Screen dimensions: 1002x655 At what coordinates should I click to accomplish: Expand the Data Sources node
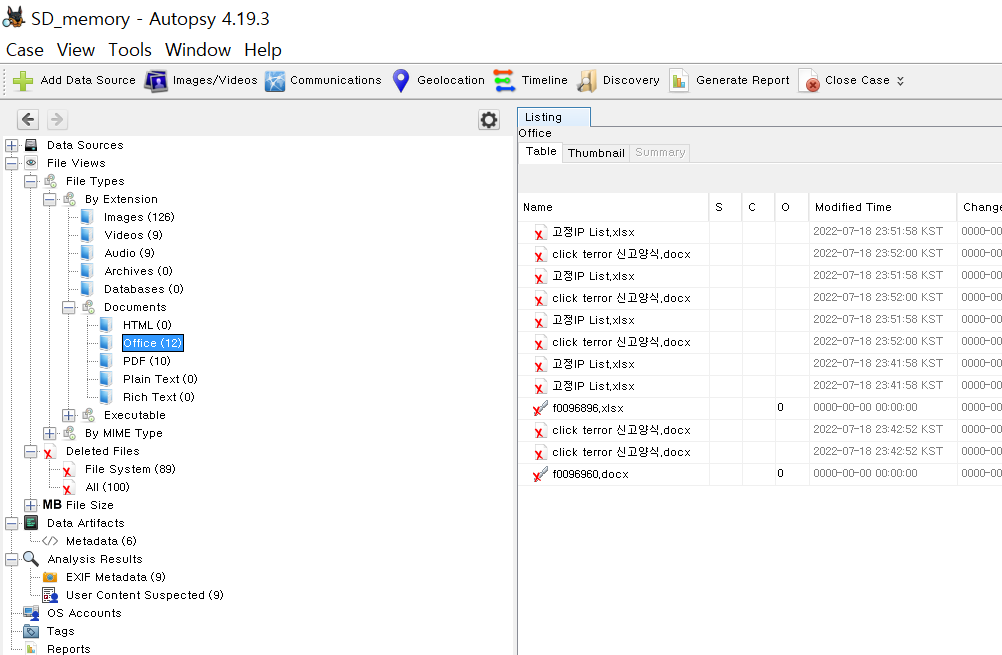pos(12,145)
